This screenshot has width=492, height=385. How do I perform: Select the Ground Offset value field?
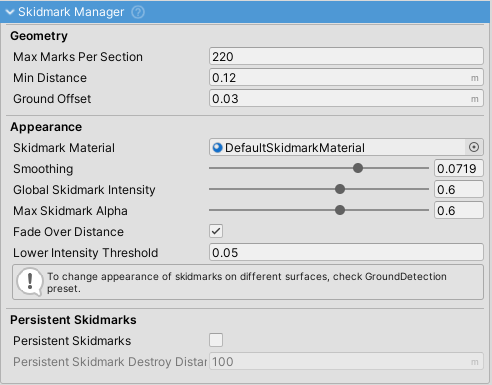(346, 98)
